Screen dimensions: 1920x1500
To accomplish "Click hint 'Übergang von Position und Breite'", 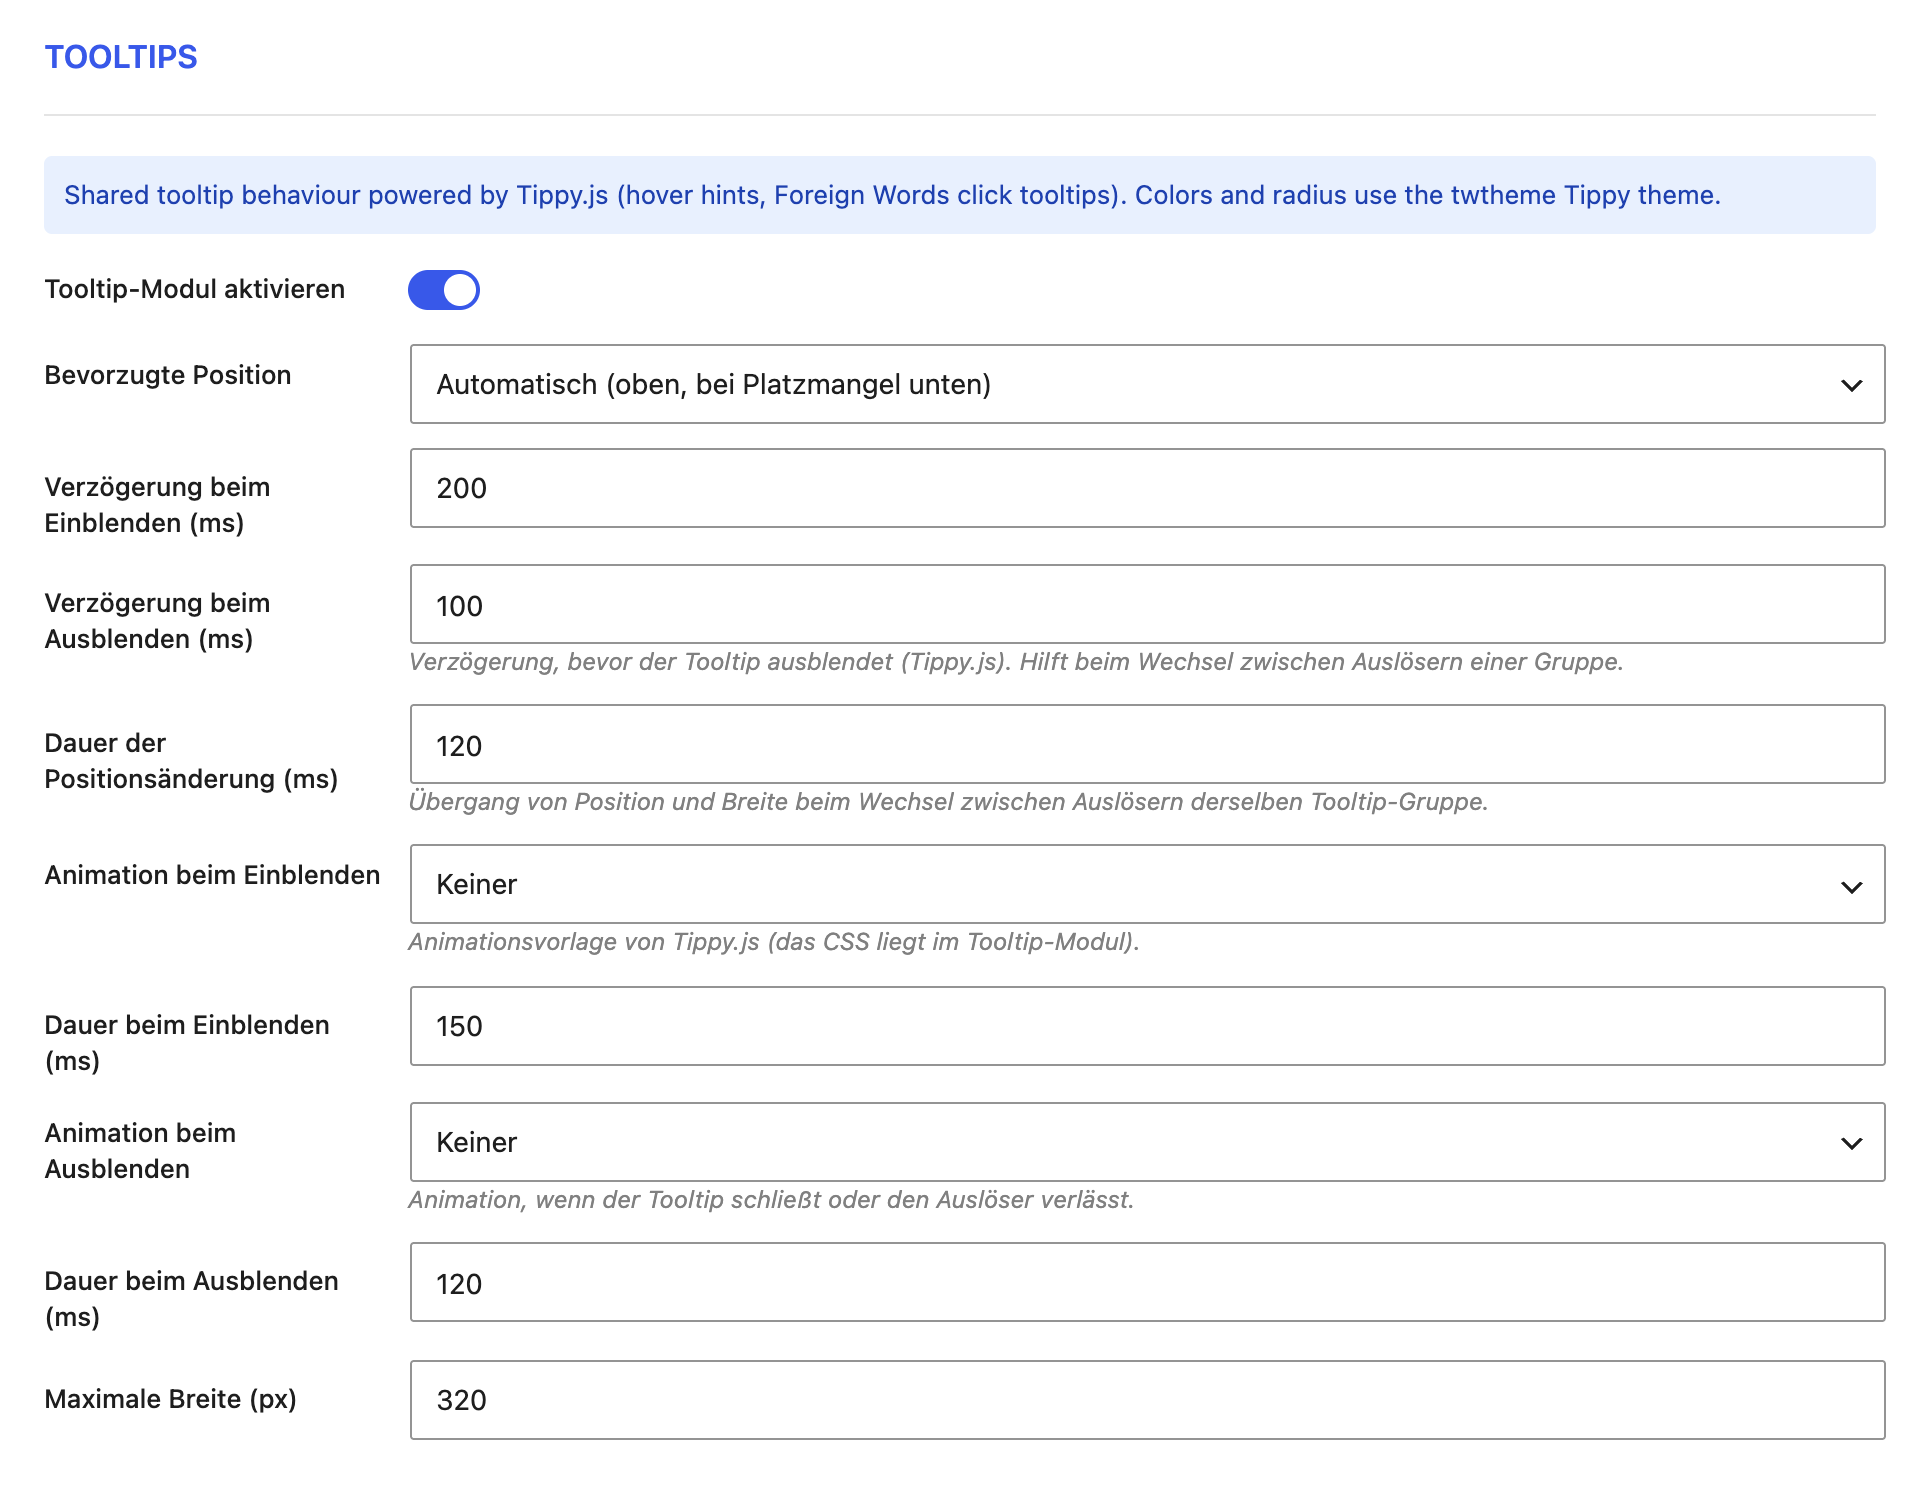I will [x=948, y=802].
